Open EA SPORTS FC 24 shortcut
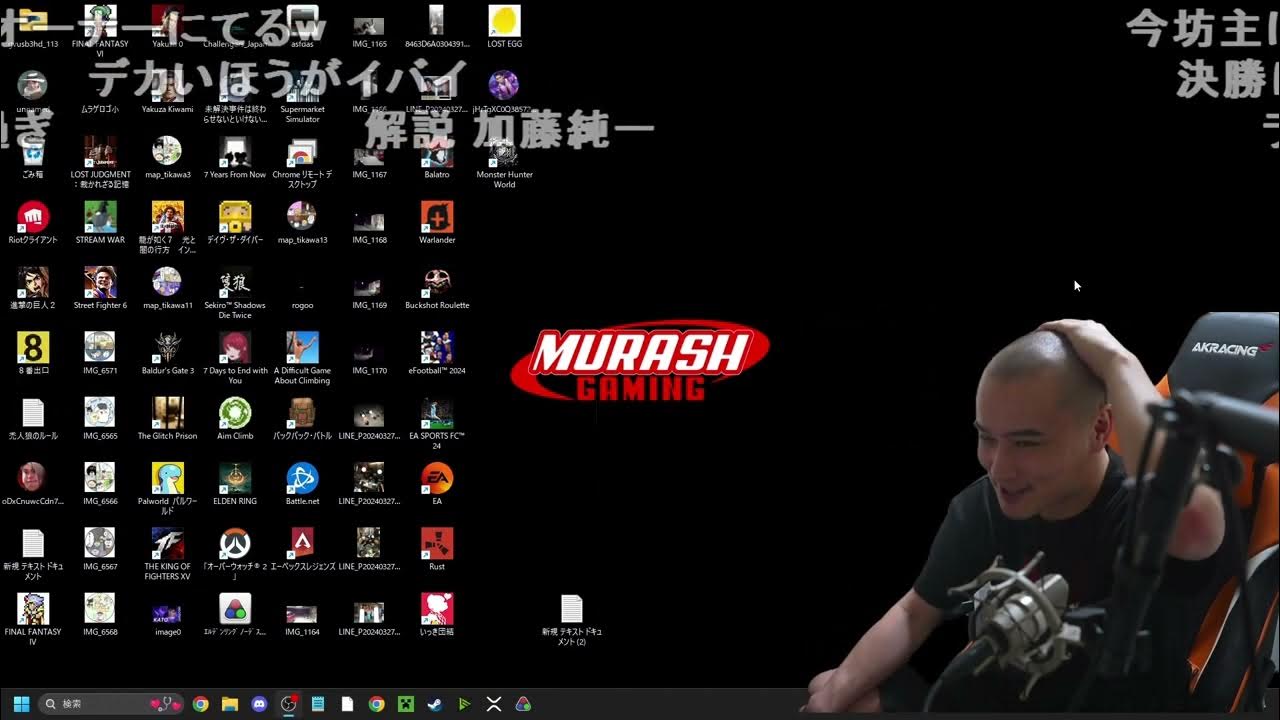1280x720 pixels. point(437,423)
